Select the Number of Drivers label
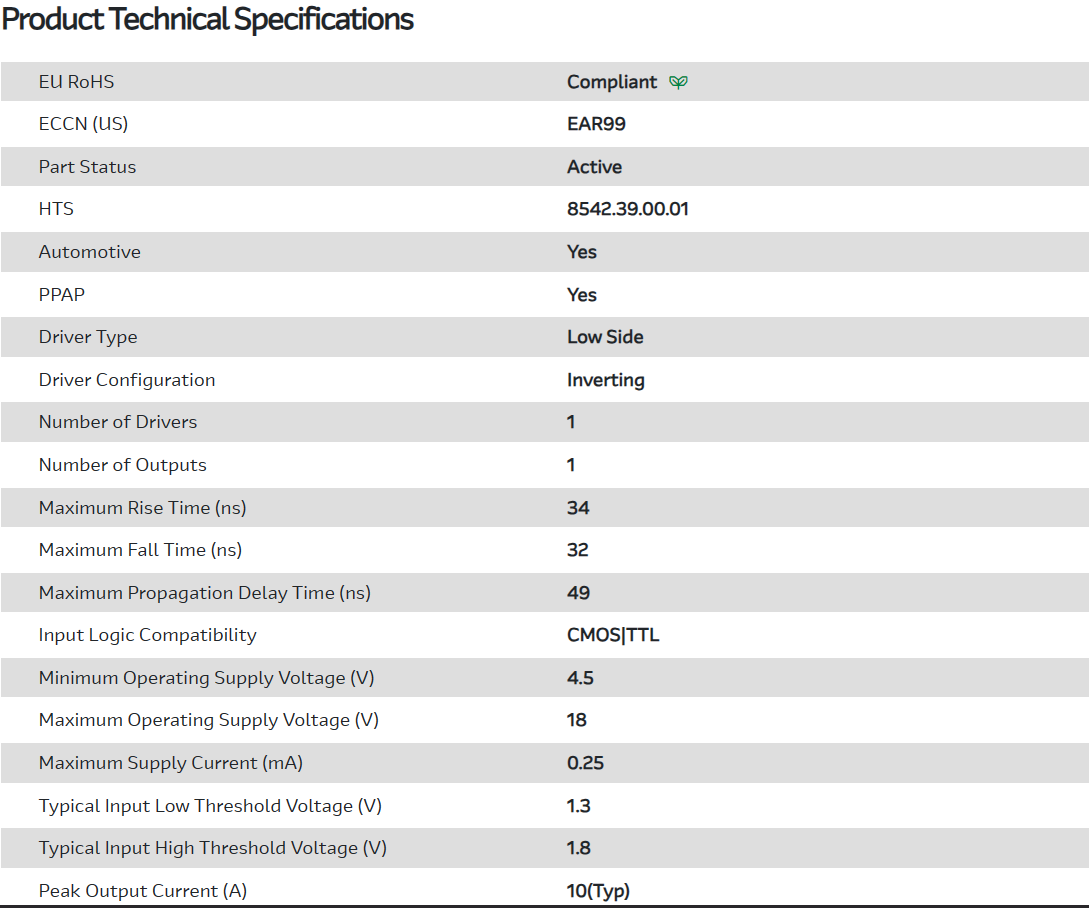This screenshot has height=908, width=1089. (118, 422)
